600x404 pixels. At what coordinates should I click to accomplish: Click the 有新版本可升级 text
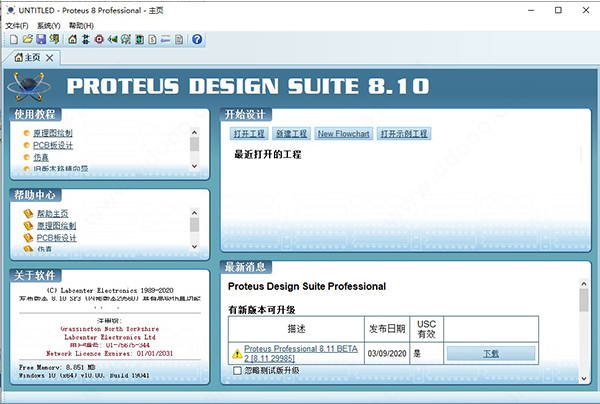click(262, 310)
